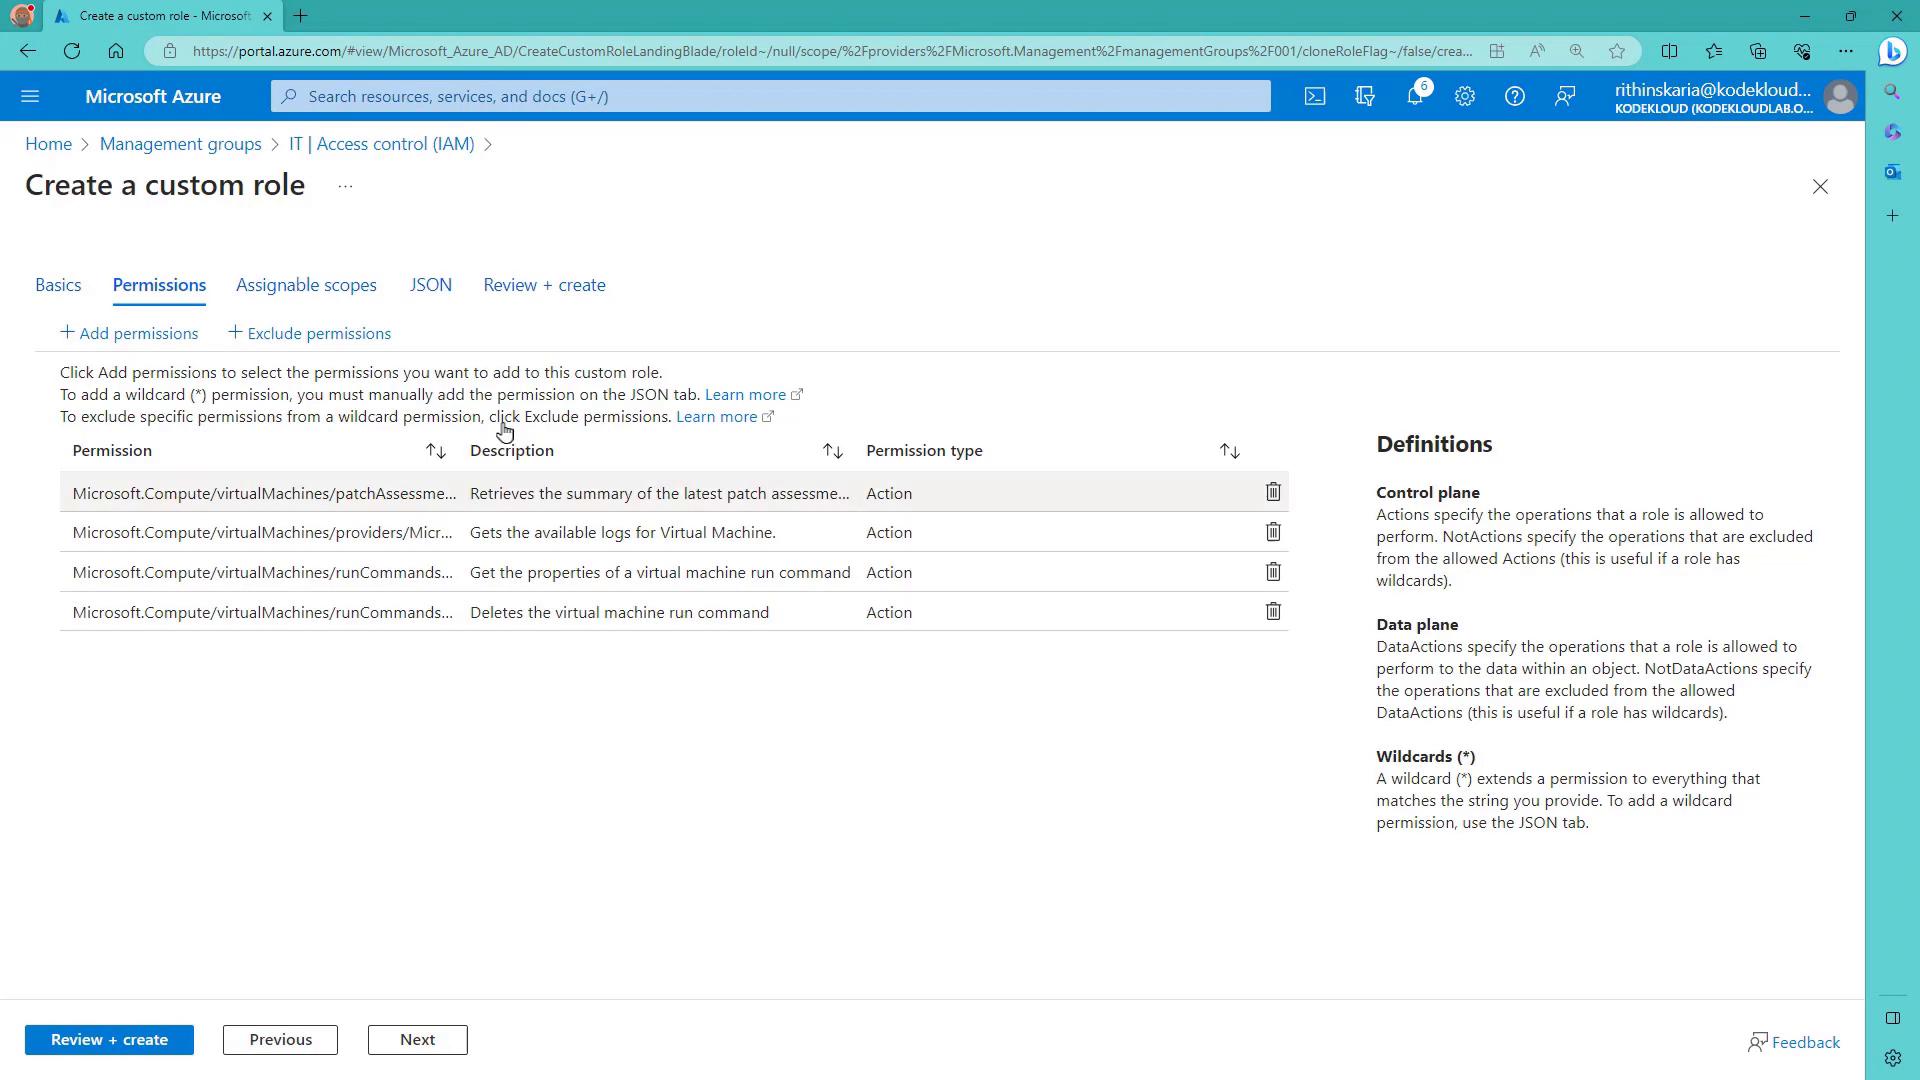Go to the IT Access control (IAM) breadcrumb

point(382,144)
